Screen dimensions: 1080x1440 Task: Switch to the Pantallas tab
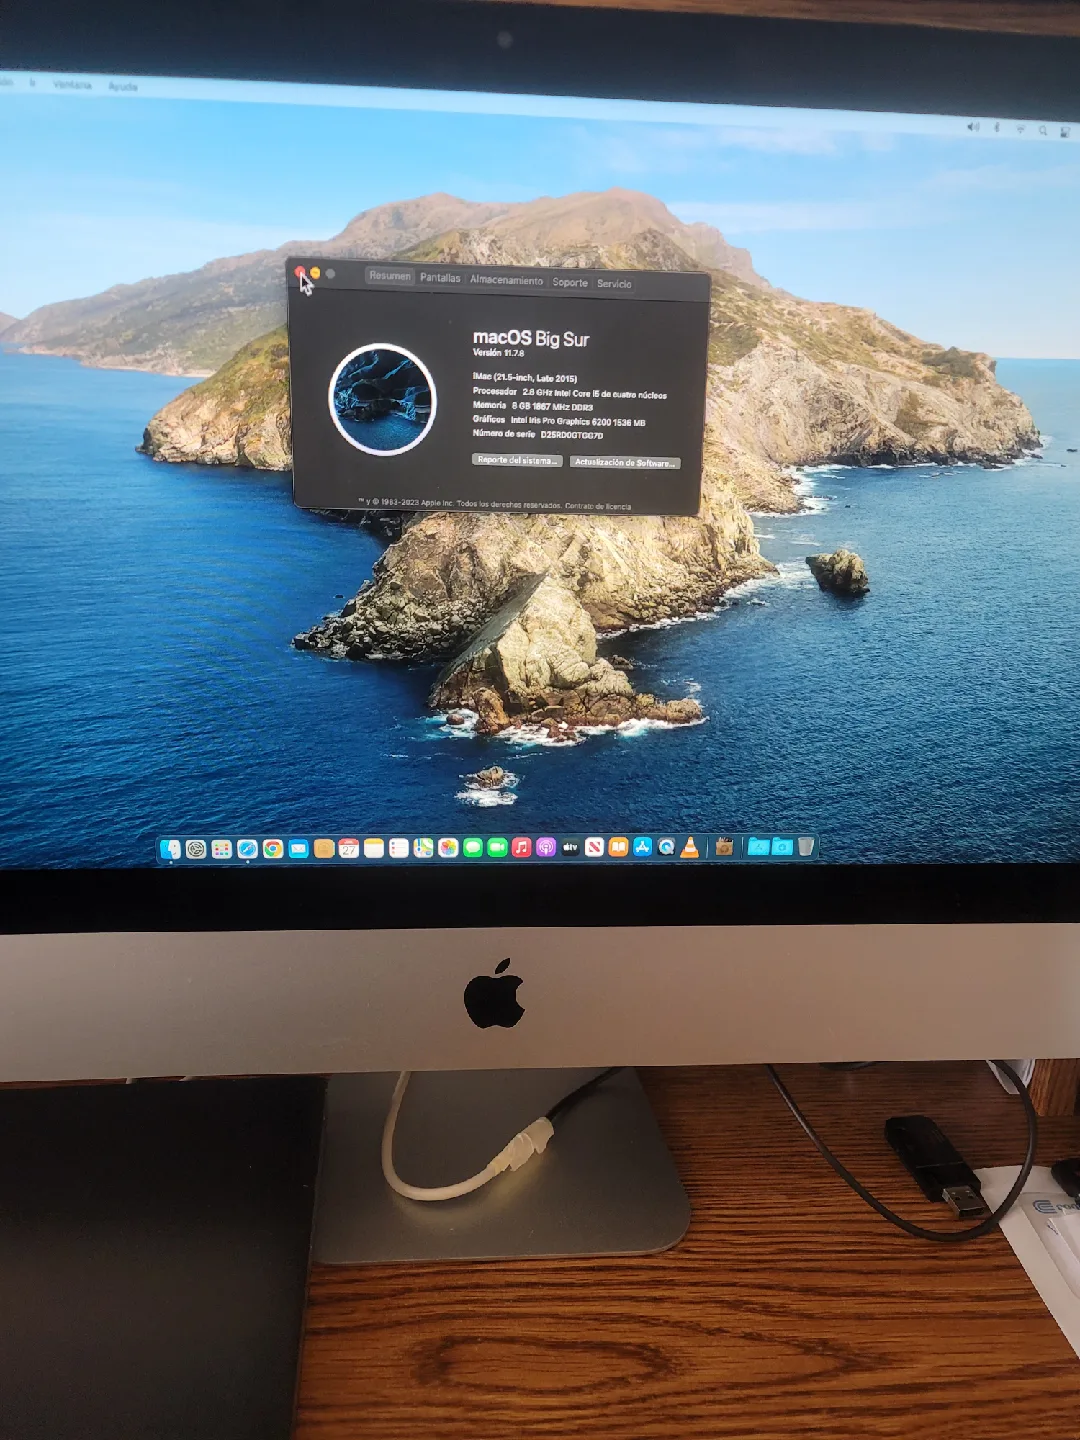click(x=440, y=278)
